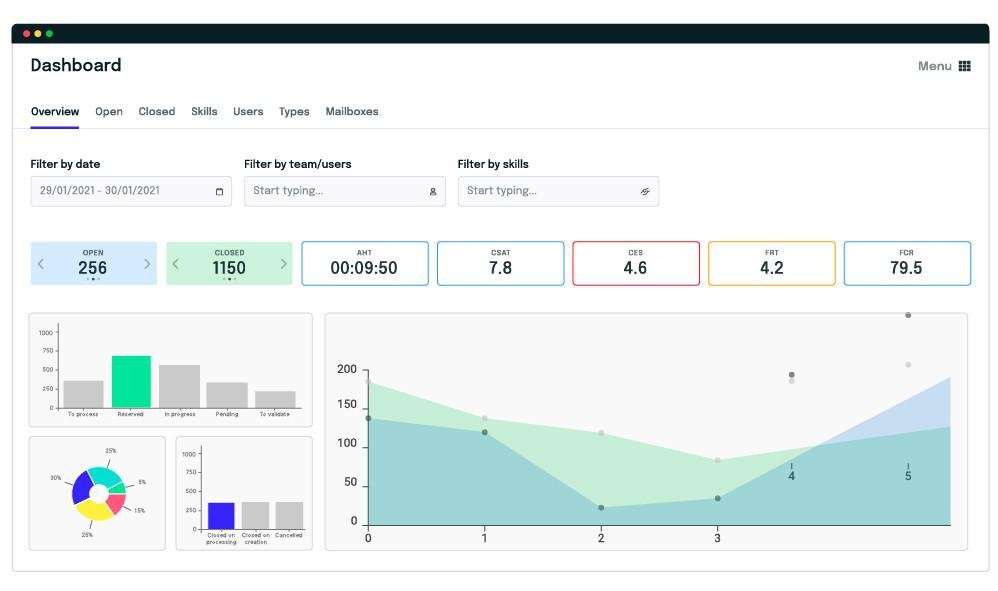Click the Filter by team/users input field
The height and width of the screenshot is (591, 998).
(345, 191)
